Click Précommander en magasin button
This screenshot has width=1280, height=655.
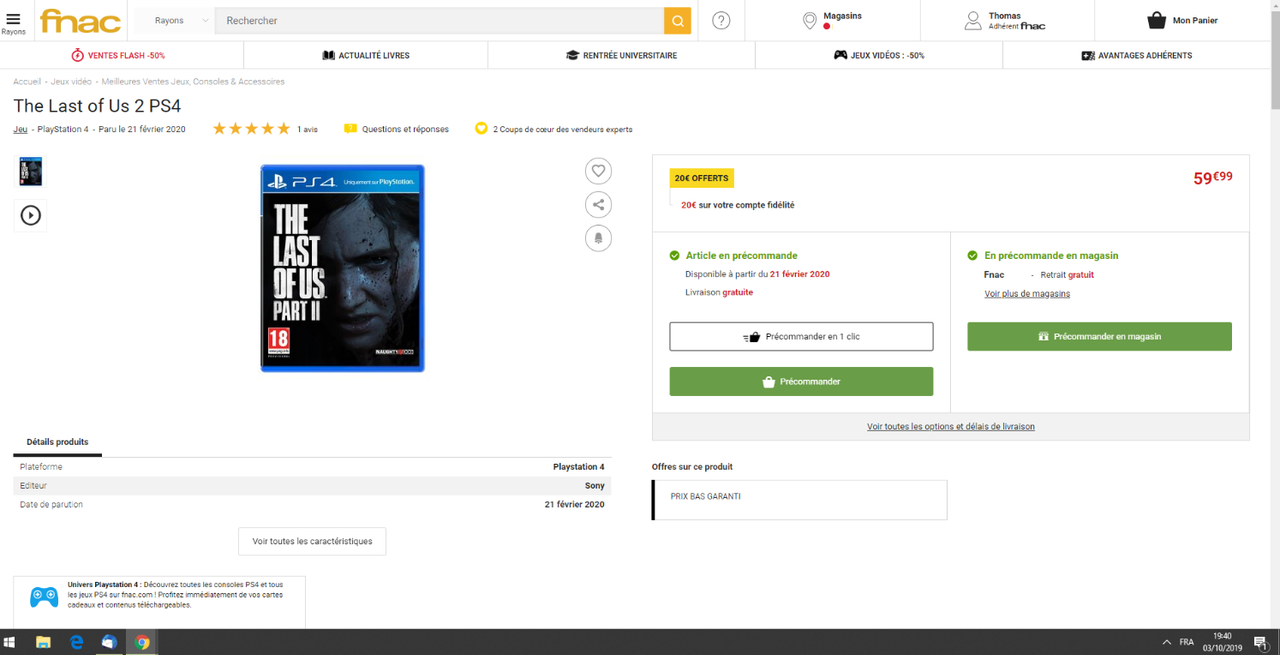click(1099, 336)
